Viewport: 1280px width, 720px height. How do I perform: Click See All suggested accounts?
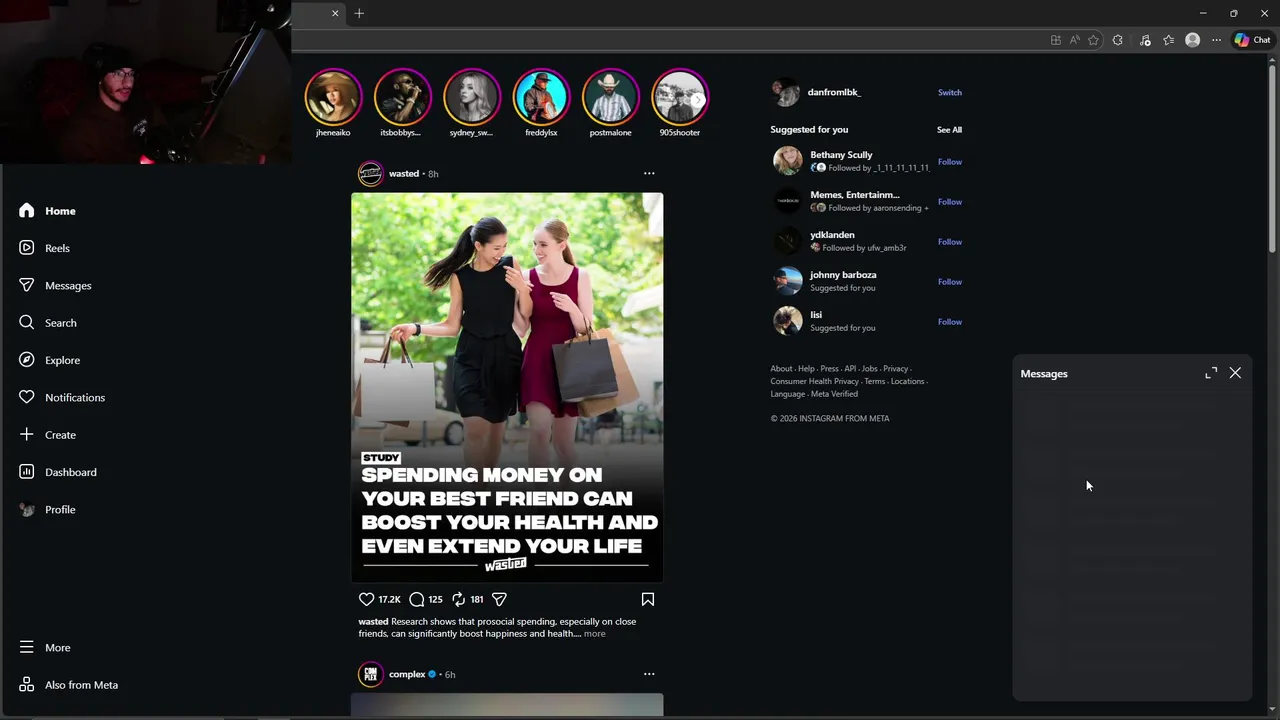click(949, 130)
